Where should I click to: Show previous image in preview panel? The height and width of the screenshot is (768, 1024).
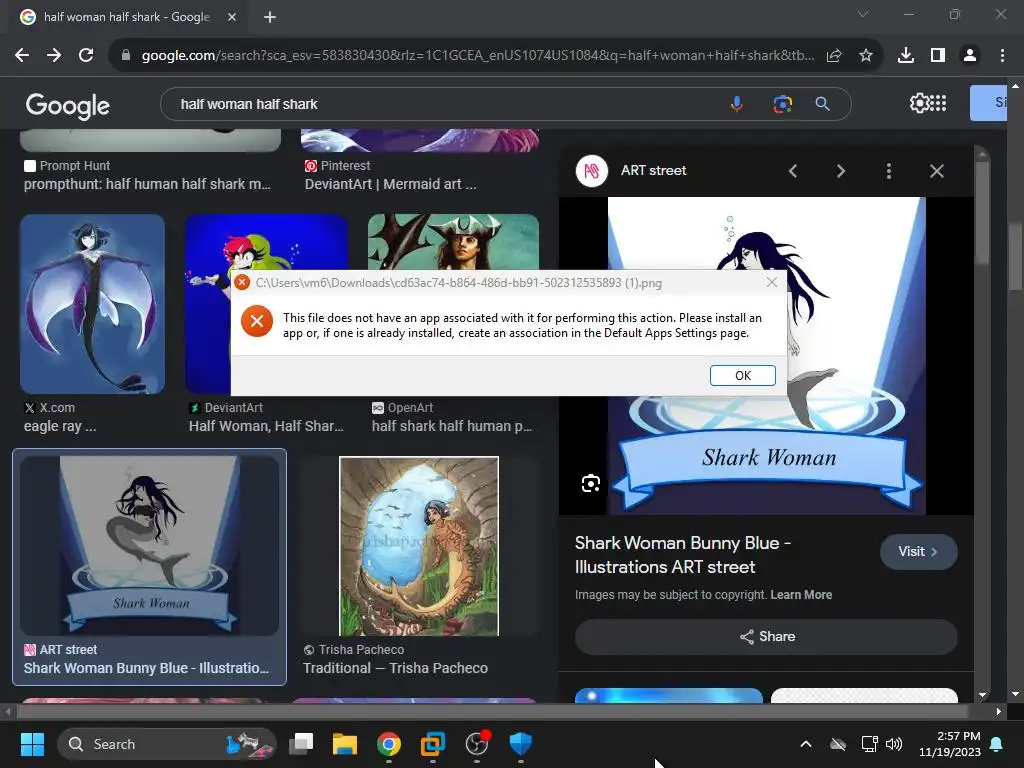click(793, 171)
